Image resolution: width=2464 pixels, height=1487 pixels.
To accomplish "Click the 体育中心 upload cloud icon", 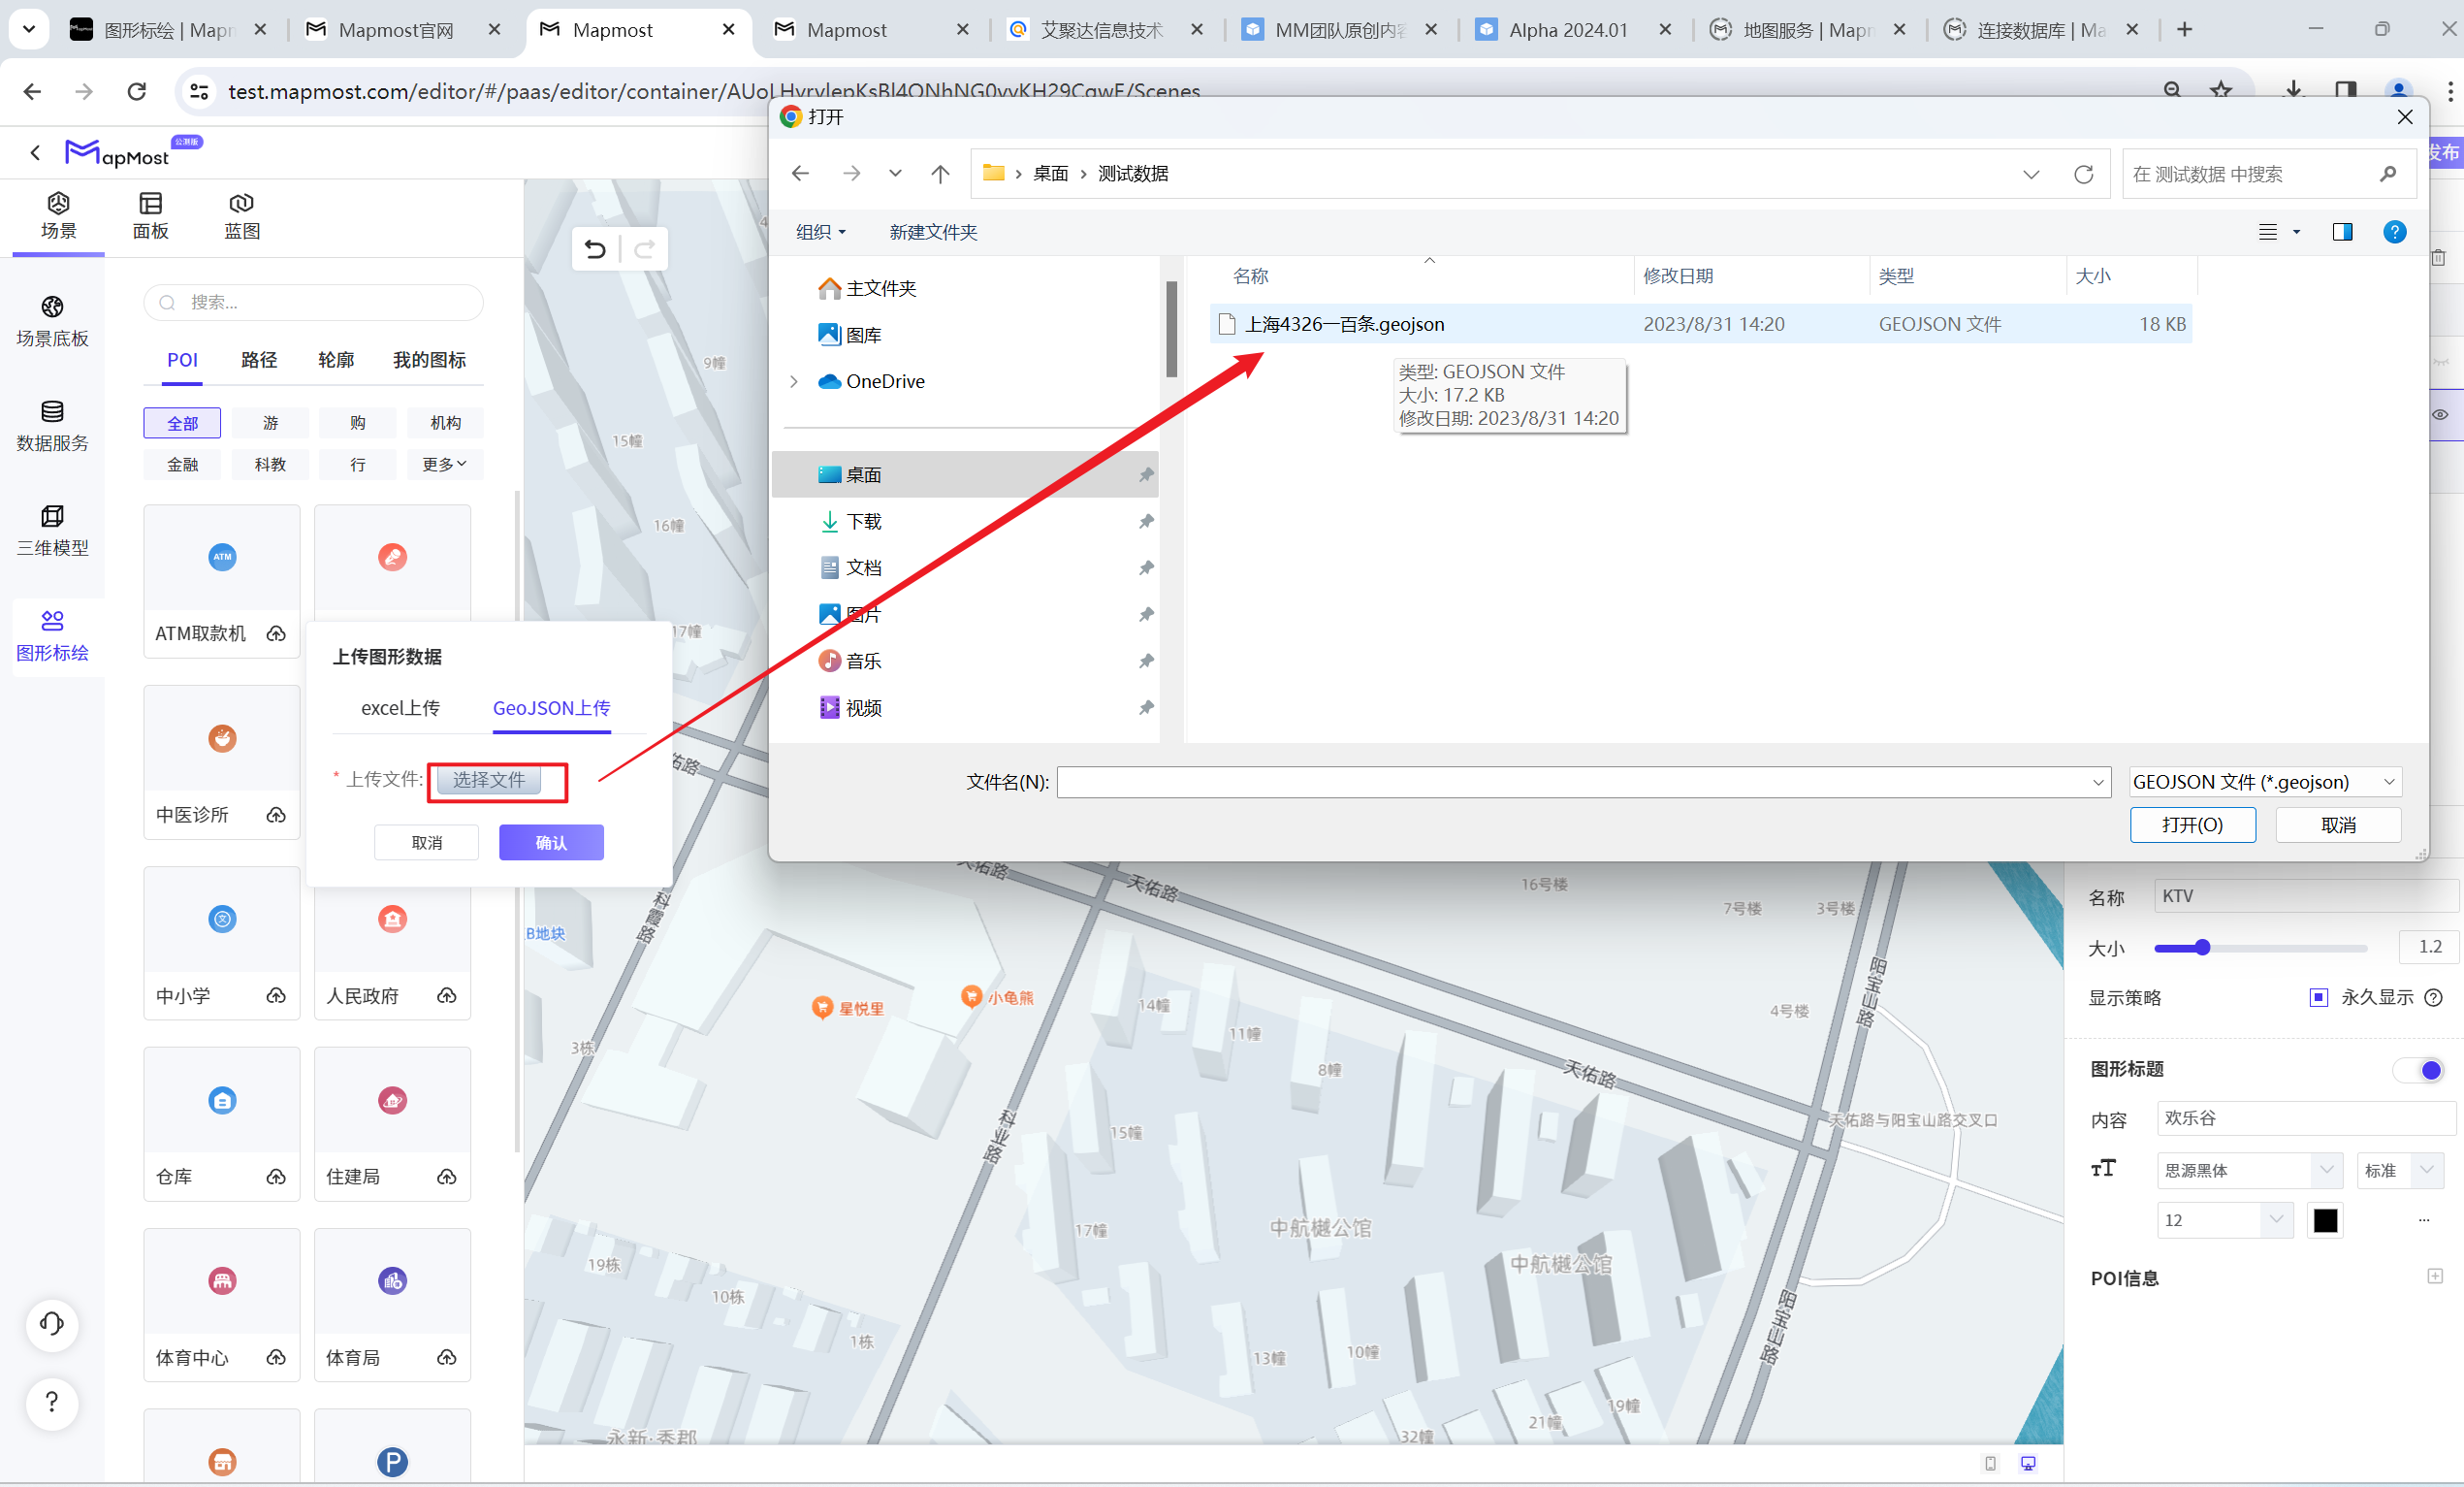I will coord(276,1358).
